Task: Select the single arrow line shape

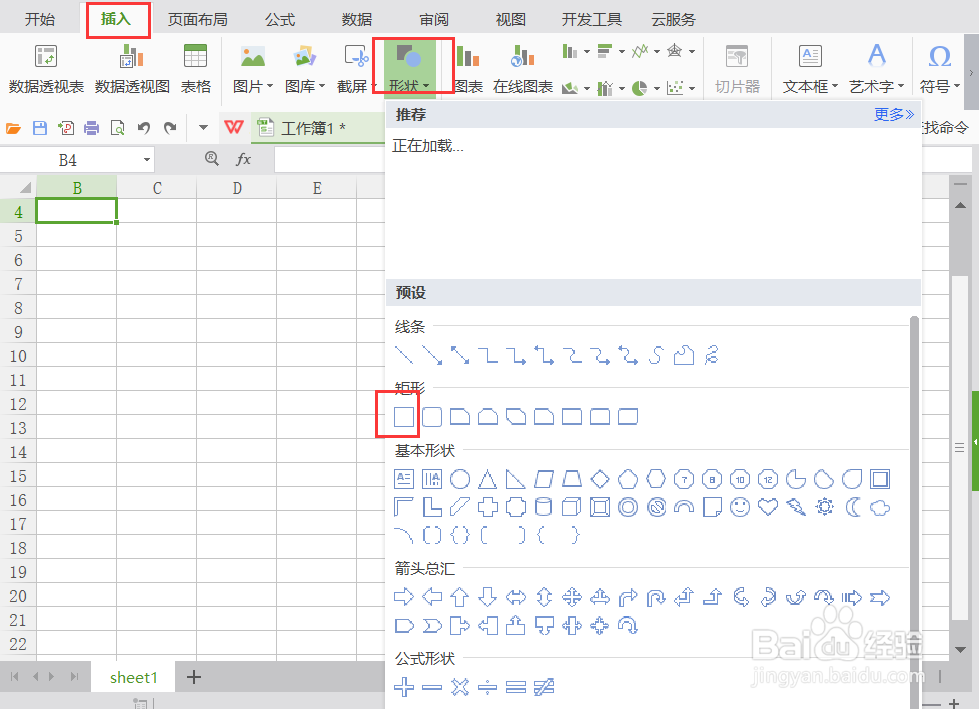Action: click(432, 355)
